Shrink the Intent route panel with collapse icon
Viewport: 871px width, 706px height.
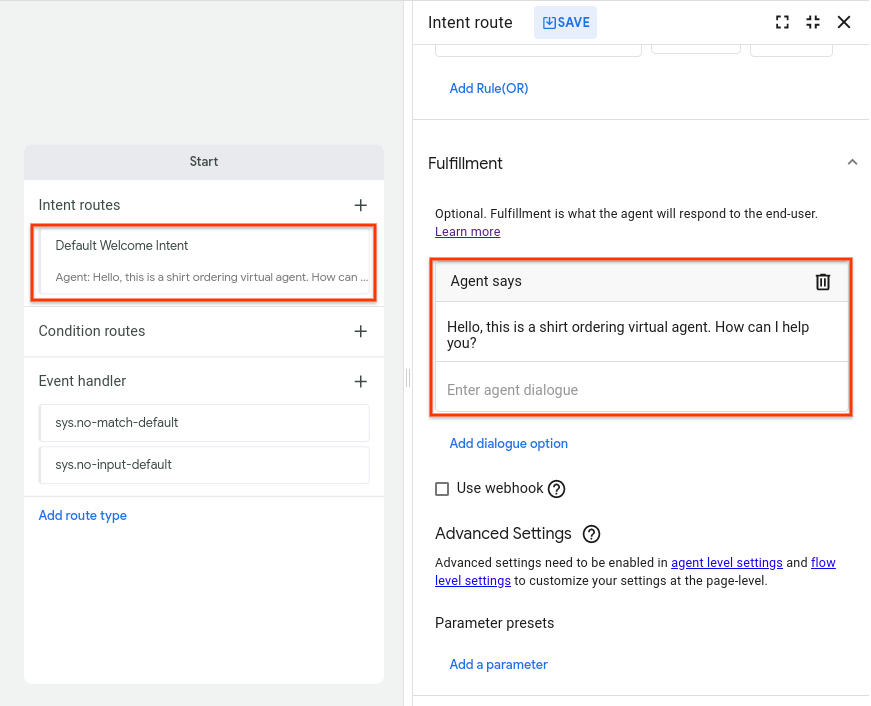tap(812, 22)
